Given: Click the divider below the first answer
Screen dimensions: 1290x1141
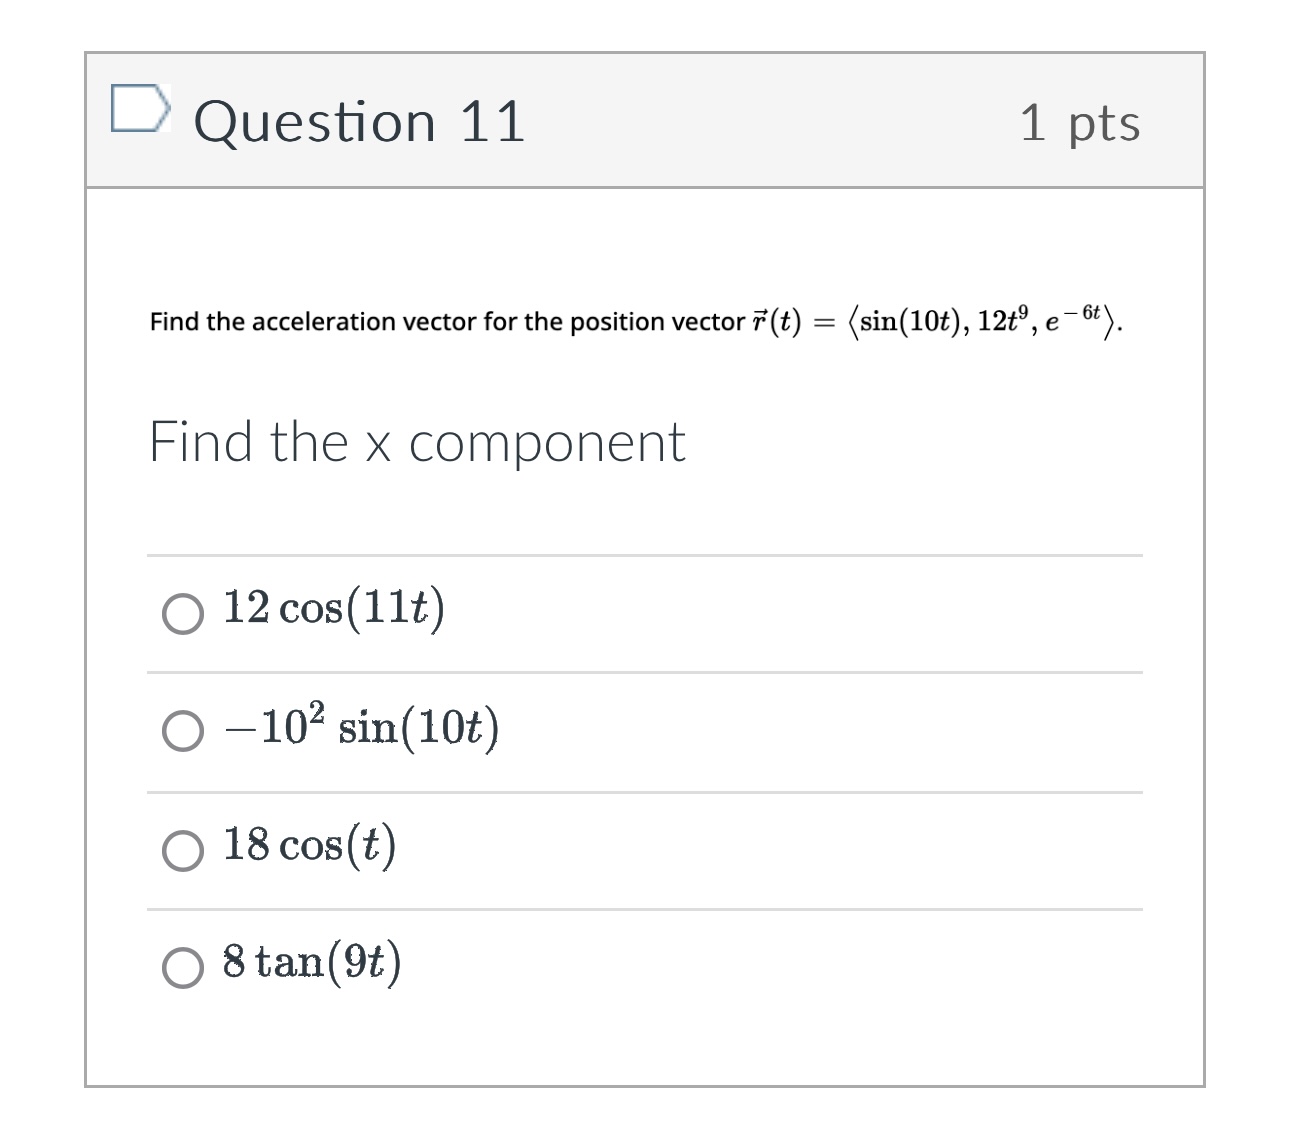Looking at the screenshot, I should point(644,670).
